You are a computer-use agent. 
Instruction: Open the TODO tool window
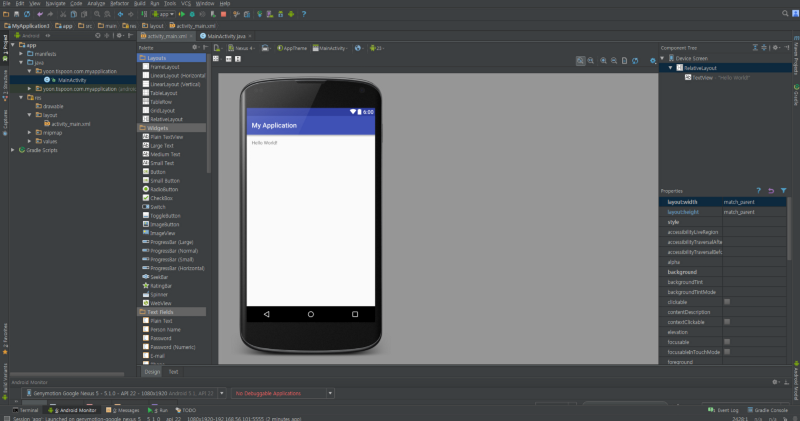pyautogui.click(x=186, y=410)
